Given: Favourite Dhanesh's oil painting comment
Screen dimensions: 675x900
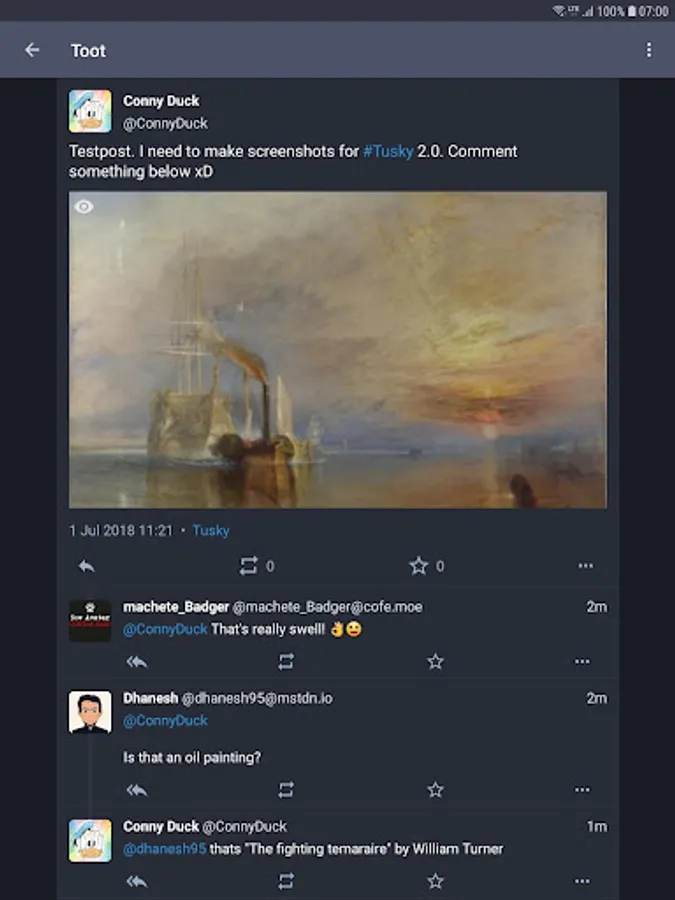Looking at the screenshot, I should (x=435, y=790).
